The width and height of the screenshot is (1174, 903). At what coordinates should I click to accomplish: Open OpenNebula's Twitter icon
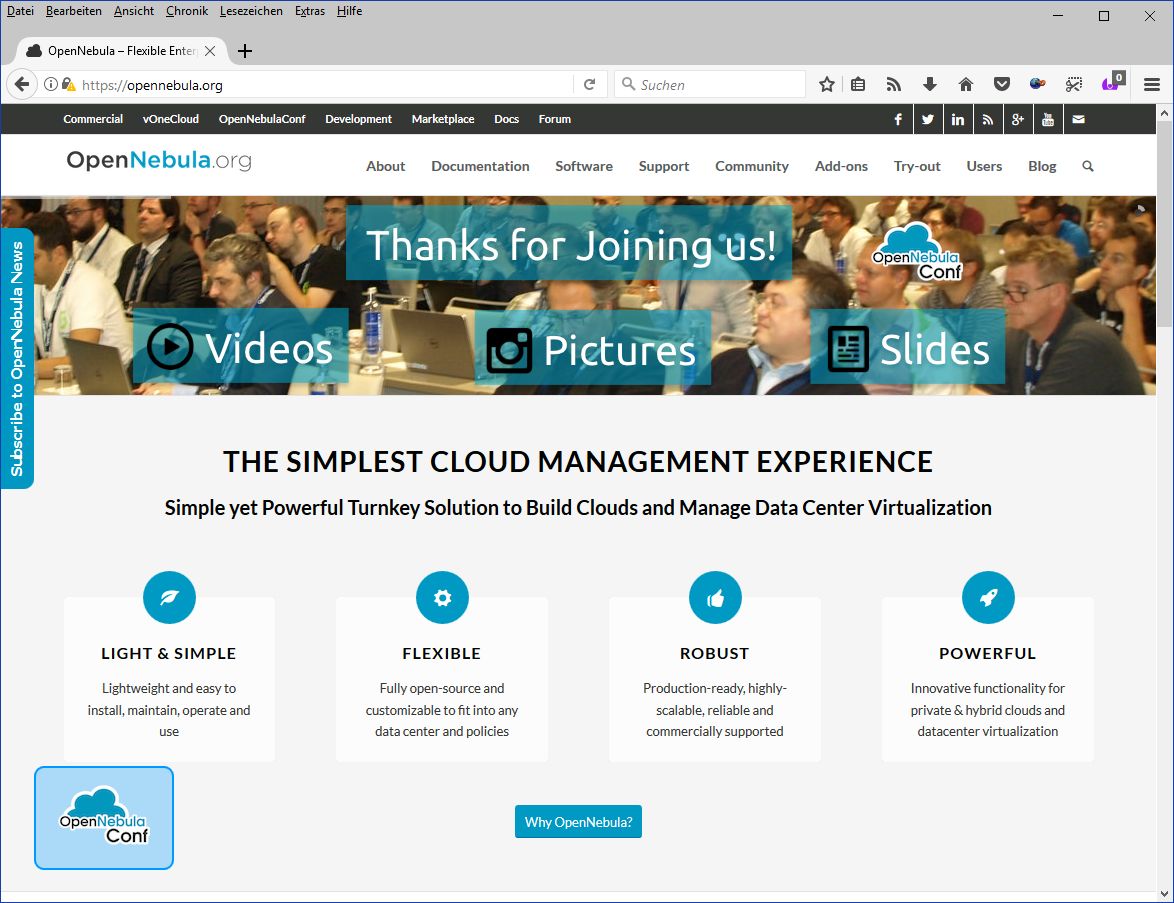(928, 119)
